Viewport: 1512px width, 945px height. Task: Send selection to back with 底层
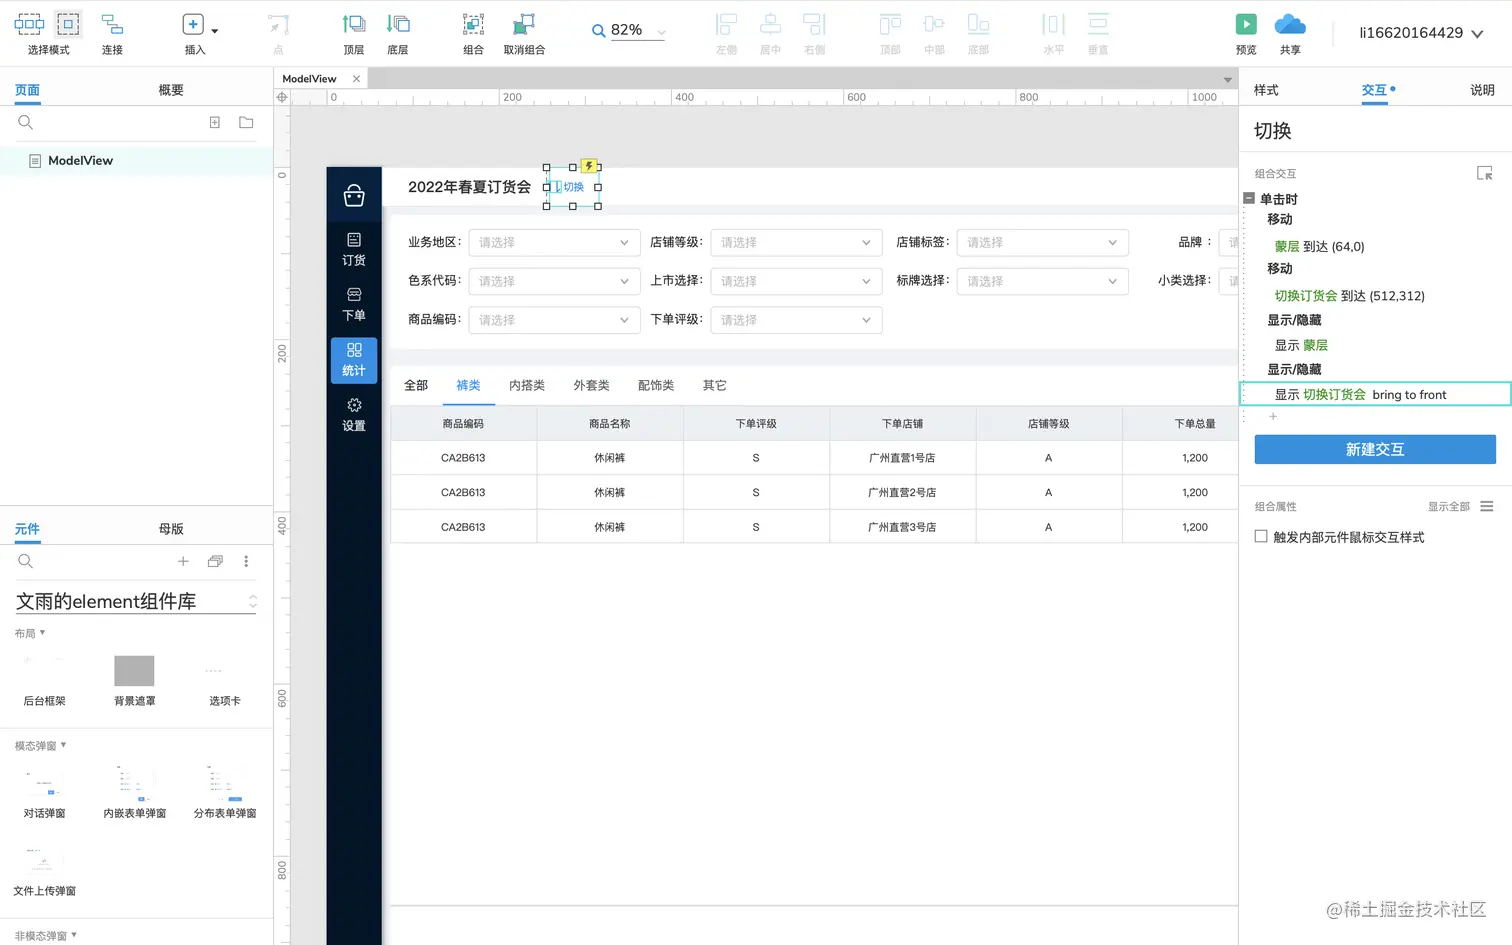(x=398, y=24)
